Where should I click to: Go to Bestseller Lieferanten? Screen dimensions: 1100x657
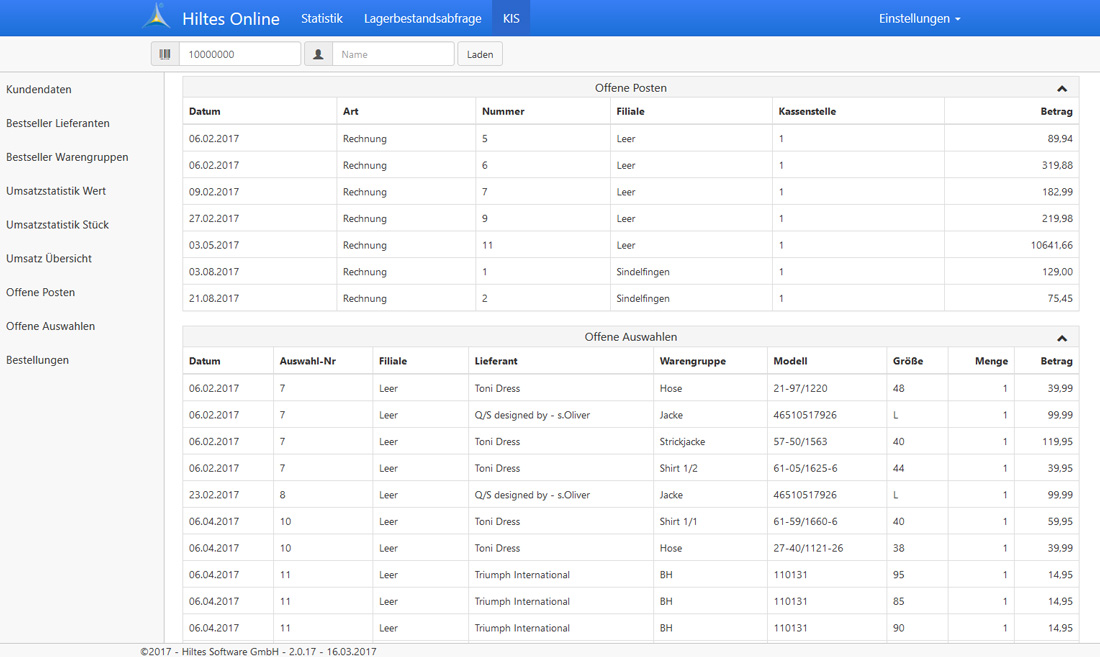click(58, 124)
